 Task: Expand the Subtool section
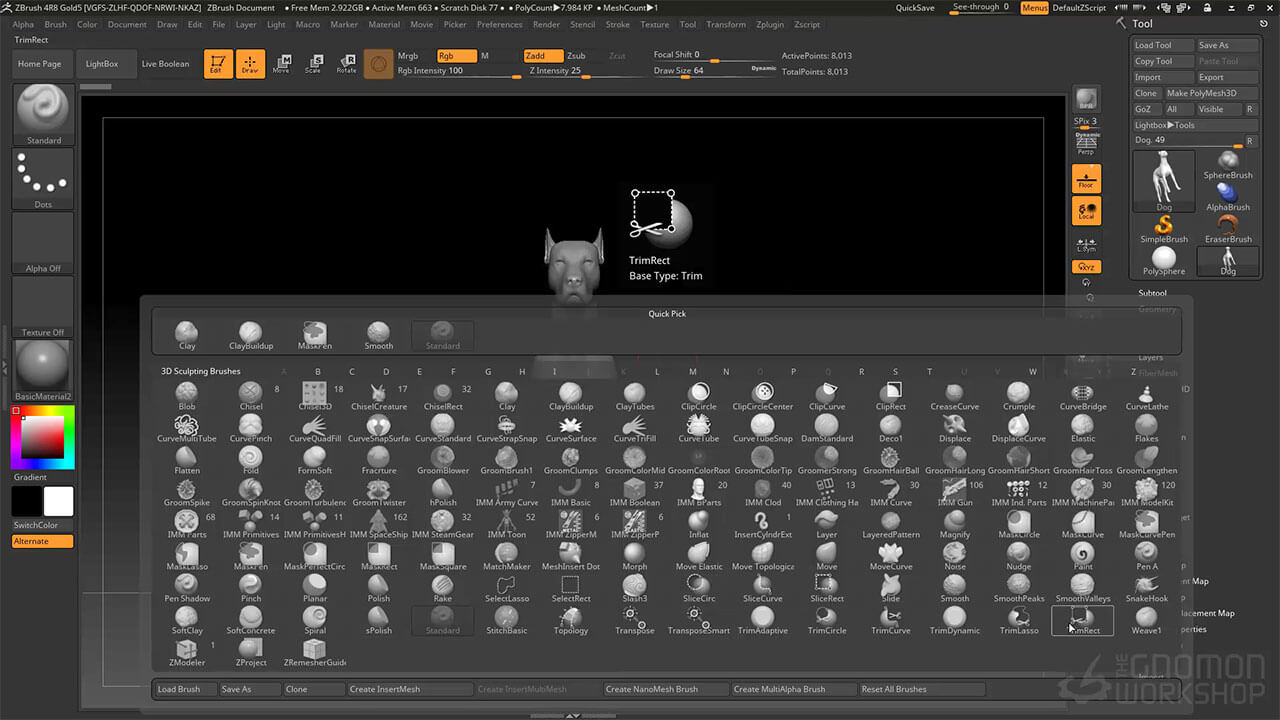(x=1152, y=293)
